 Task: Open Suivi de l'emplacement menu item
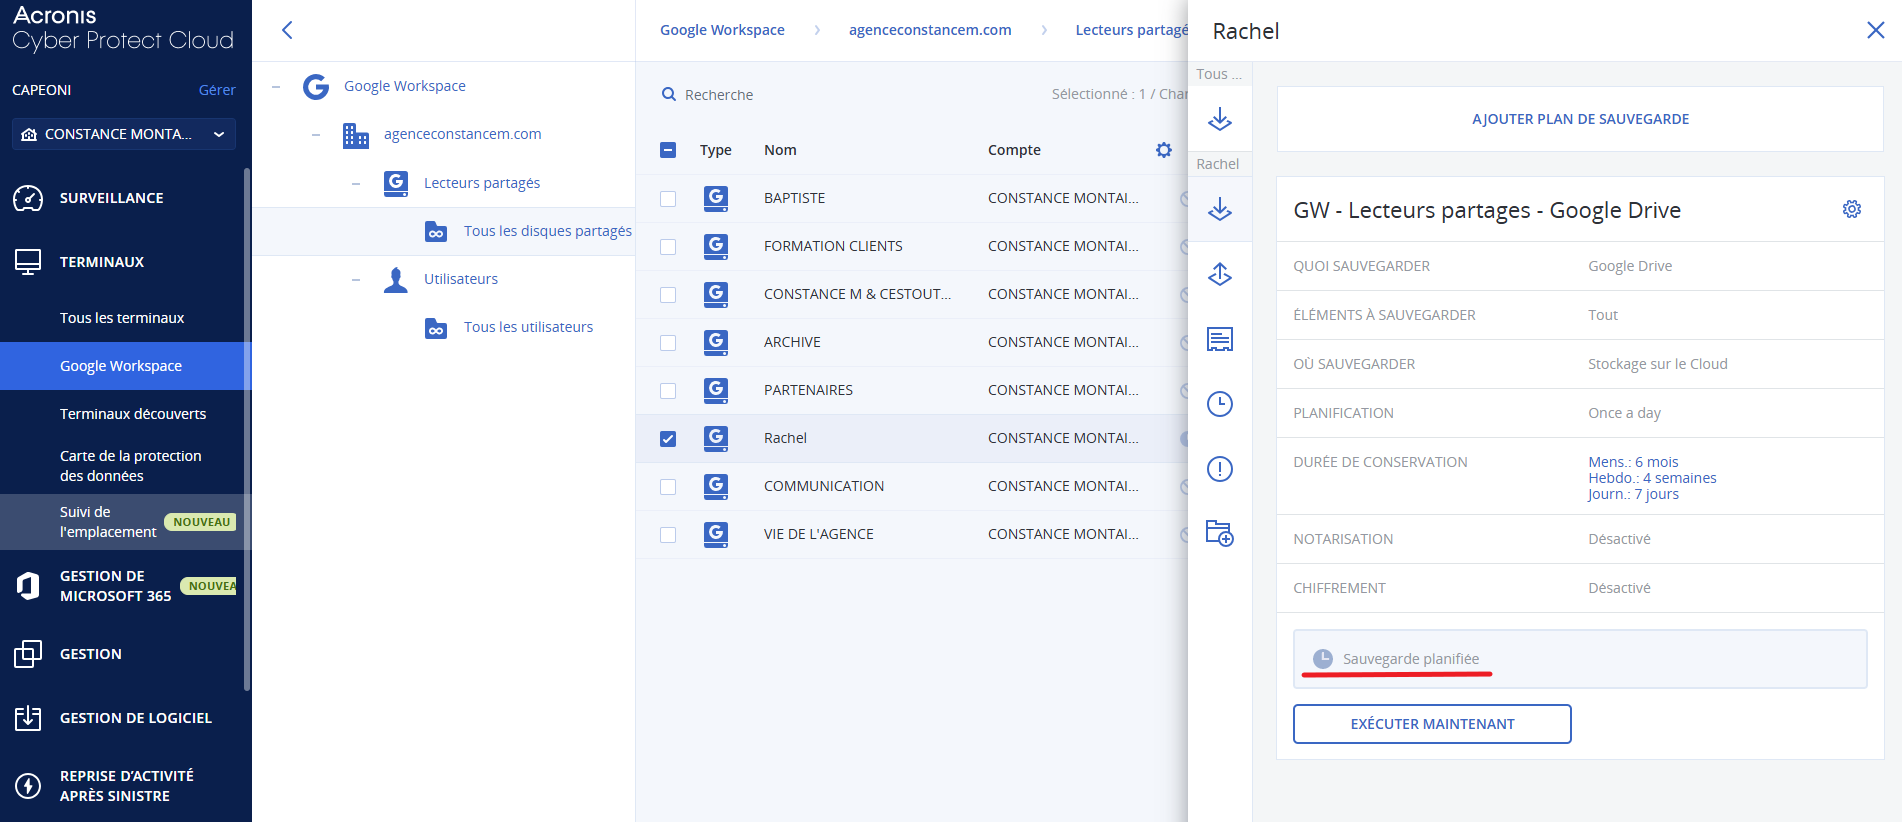click(126, 522)
